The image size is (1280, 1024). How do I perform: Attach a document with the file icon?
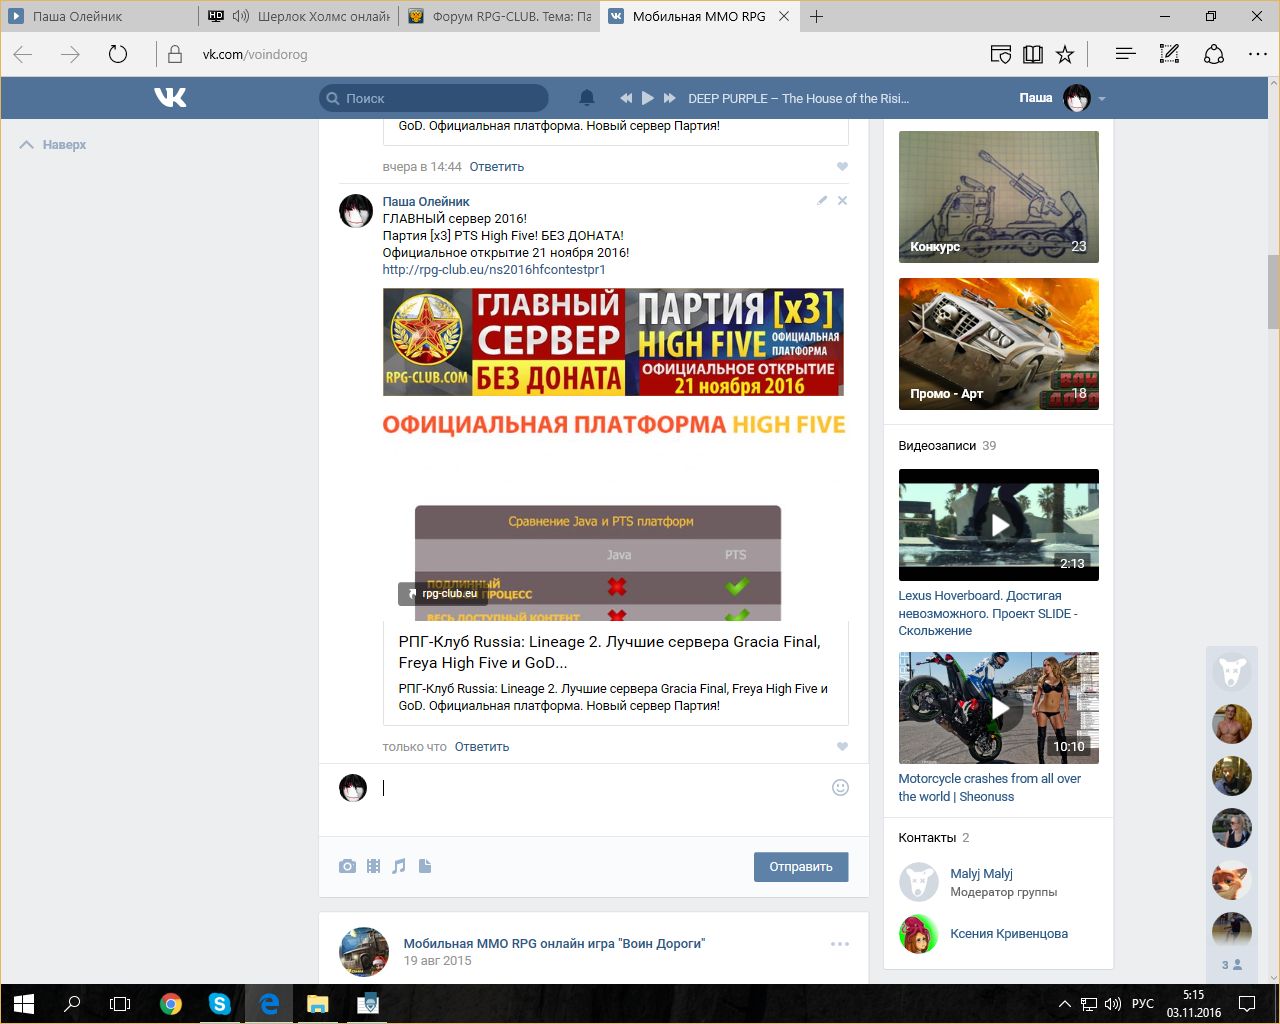[x=425, y=866]
